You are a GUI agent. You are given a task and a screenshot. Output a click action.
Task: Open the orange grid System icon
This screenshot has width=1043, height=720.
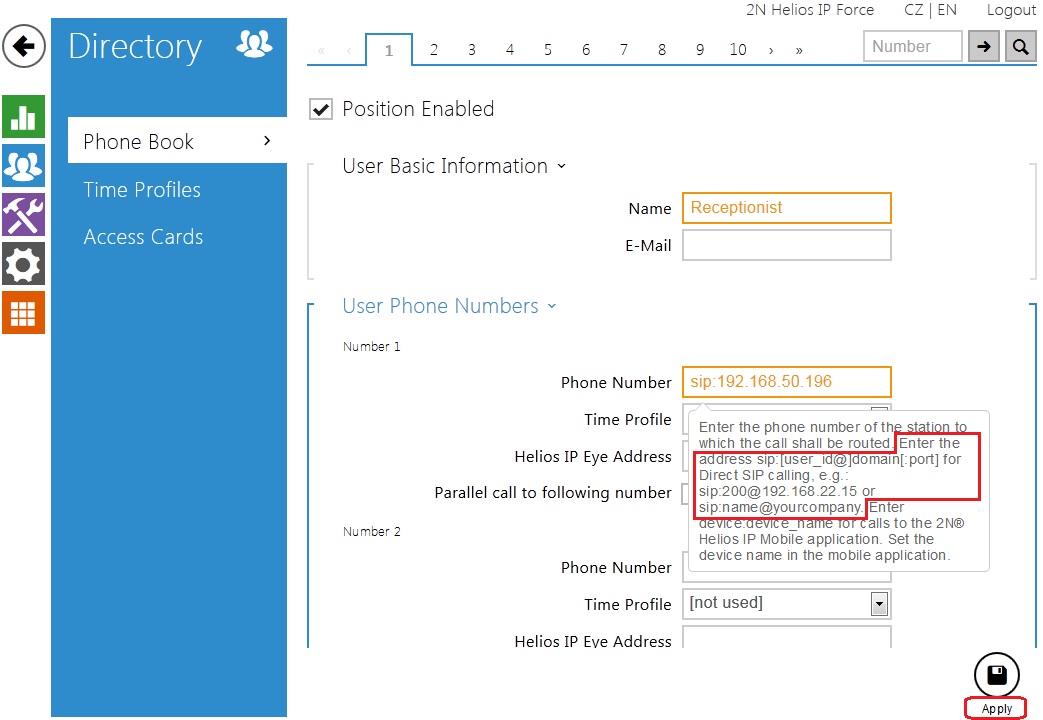[23, 313]
